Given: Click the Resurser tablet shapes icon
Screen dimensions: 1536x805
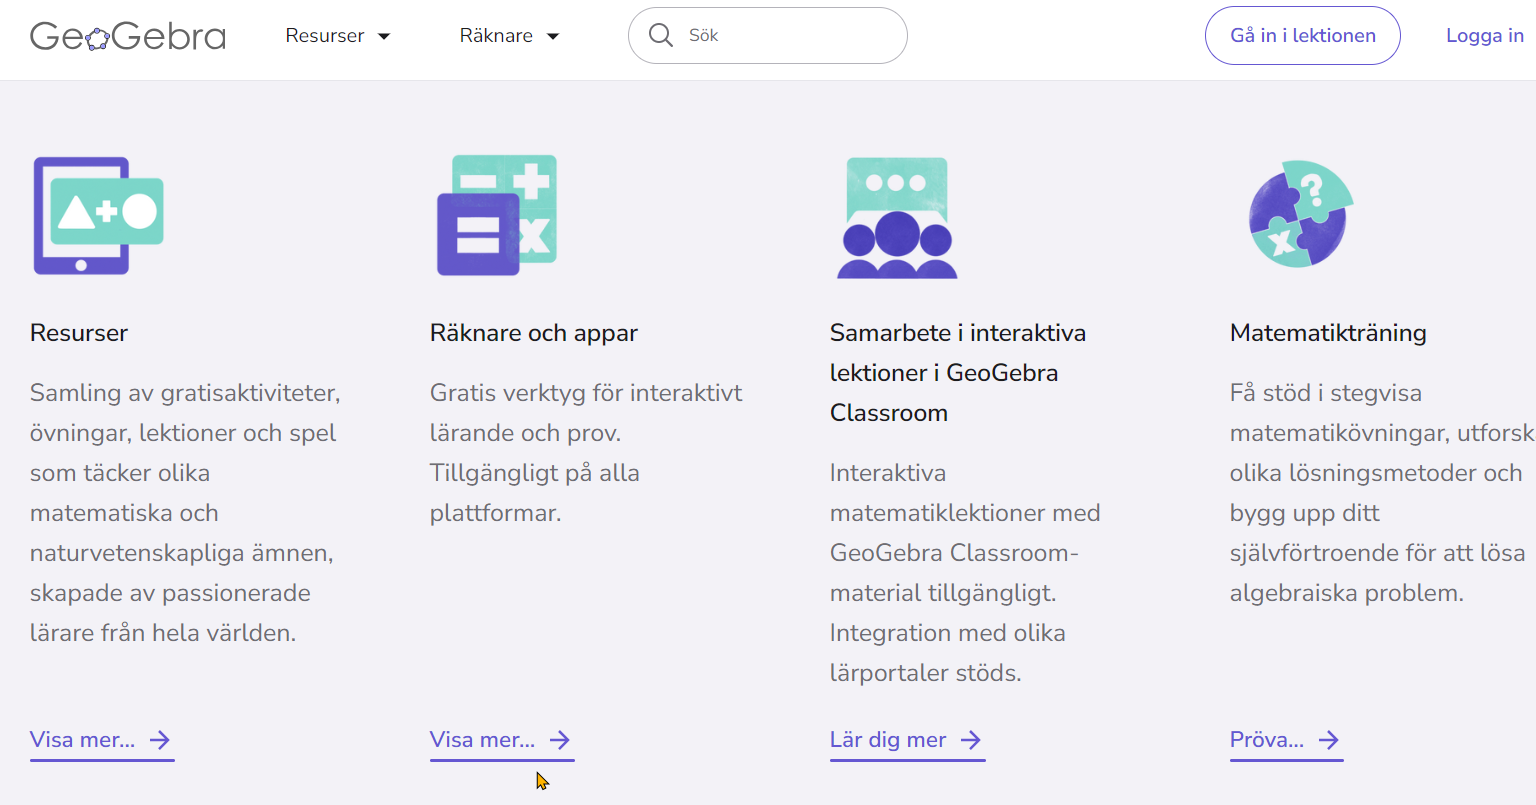Looking at the screenshot, I should [98, 215].
